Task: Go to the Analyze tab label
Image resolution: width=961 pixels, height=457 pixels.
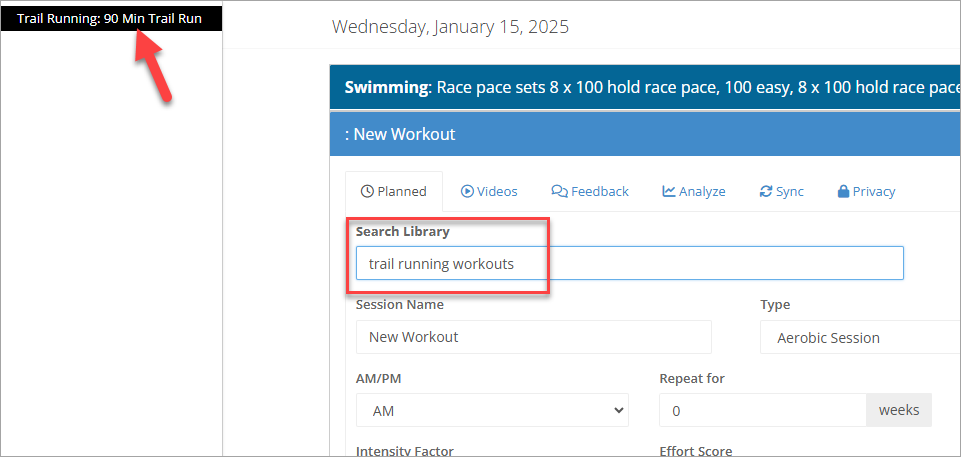Action: pos(702,191)
